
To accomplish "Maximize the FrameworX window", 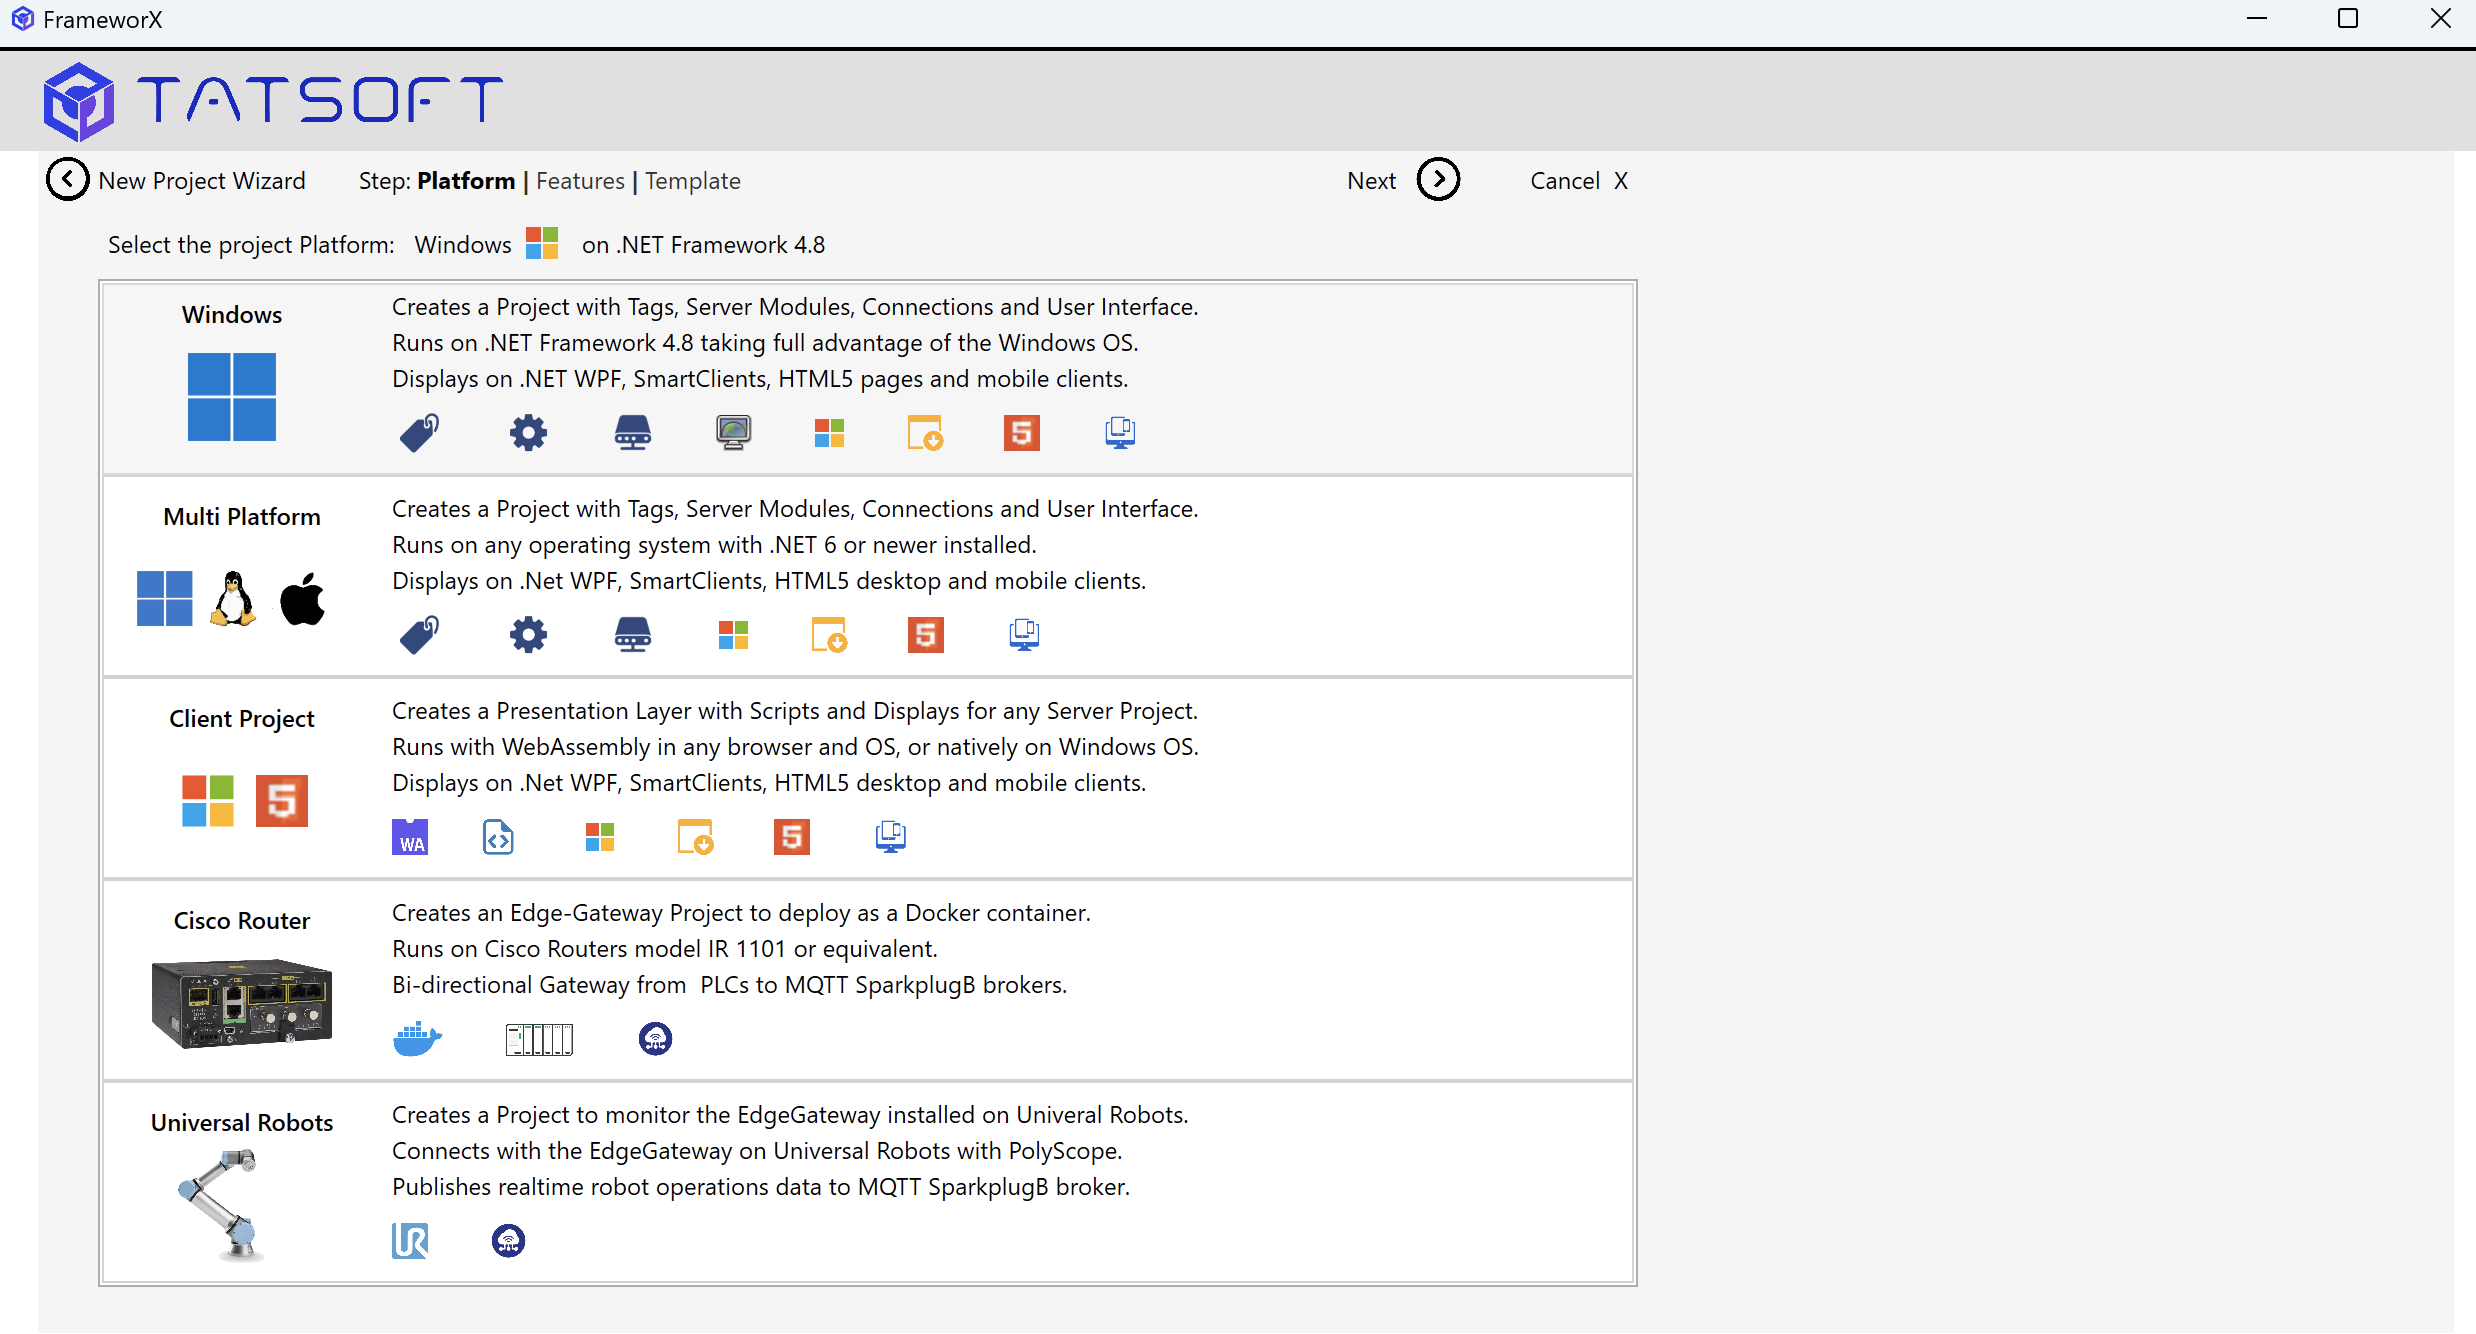I will coord(2348,19).
